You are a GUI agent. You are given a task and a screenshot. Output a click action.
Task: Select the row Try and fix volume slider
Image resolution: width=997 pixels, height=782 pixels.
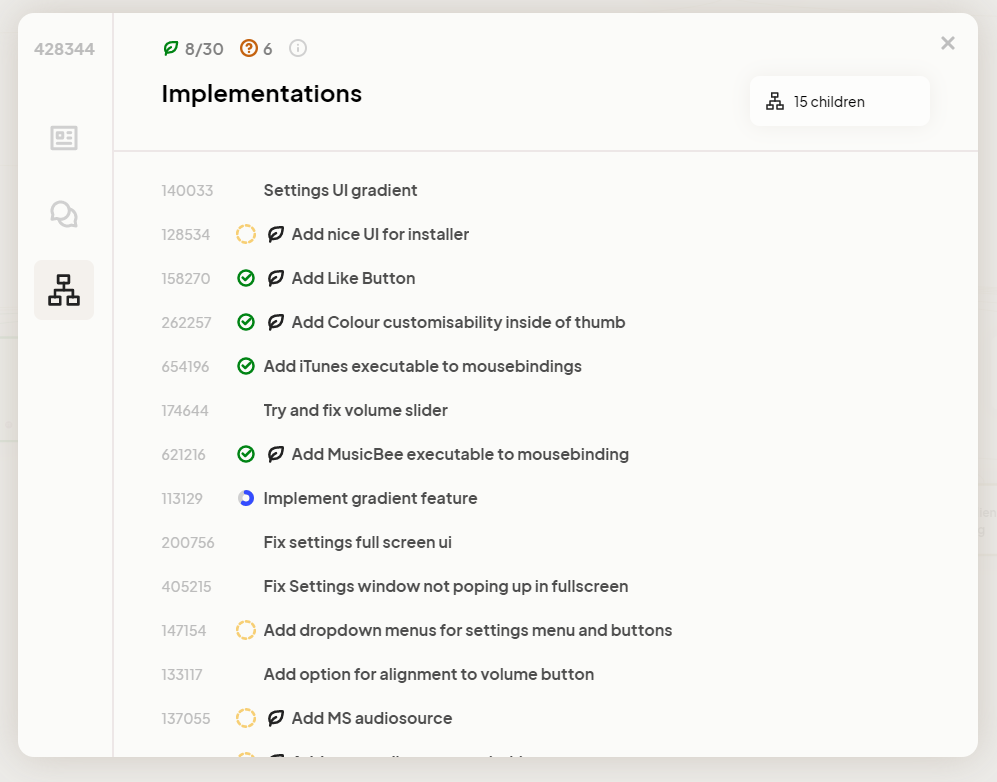point(355,410)
